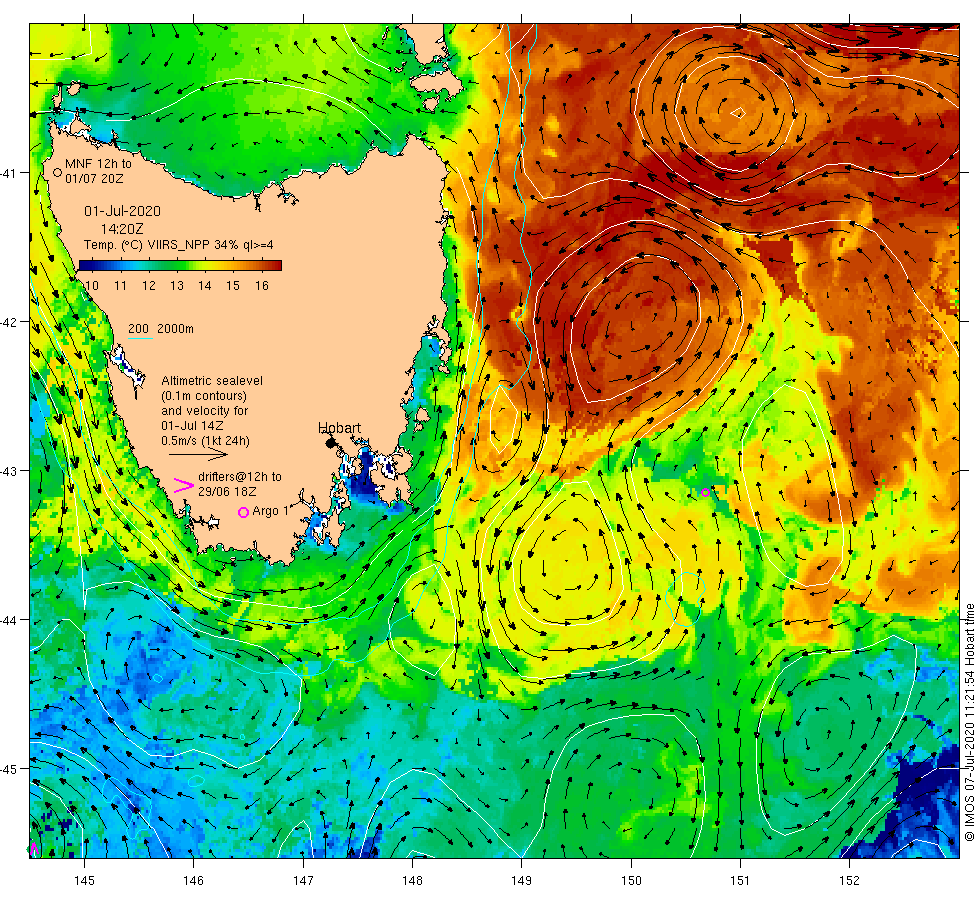Click the '01/07 20Z' MNF date text
Image resolution: width=980 pixels, height=900 pixels.
point(94,179)
